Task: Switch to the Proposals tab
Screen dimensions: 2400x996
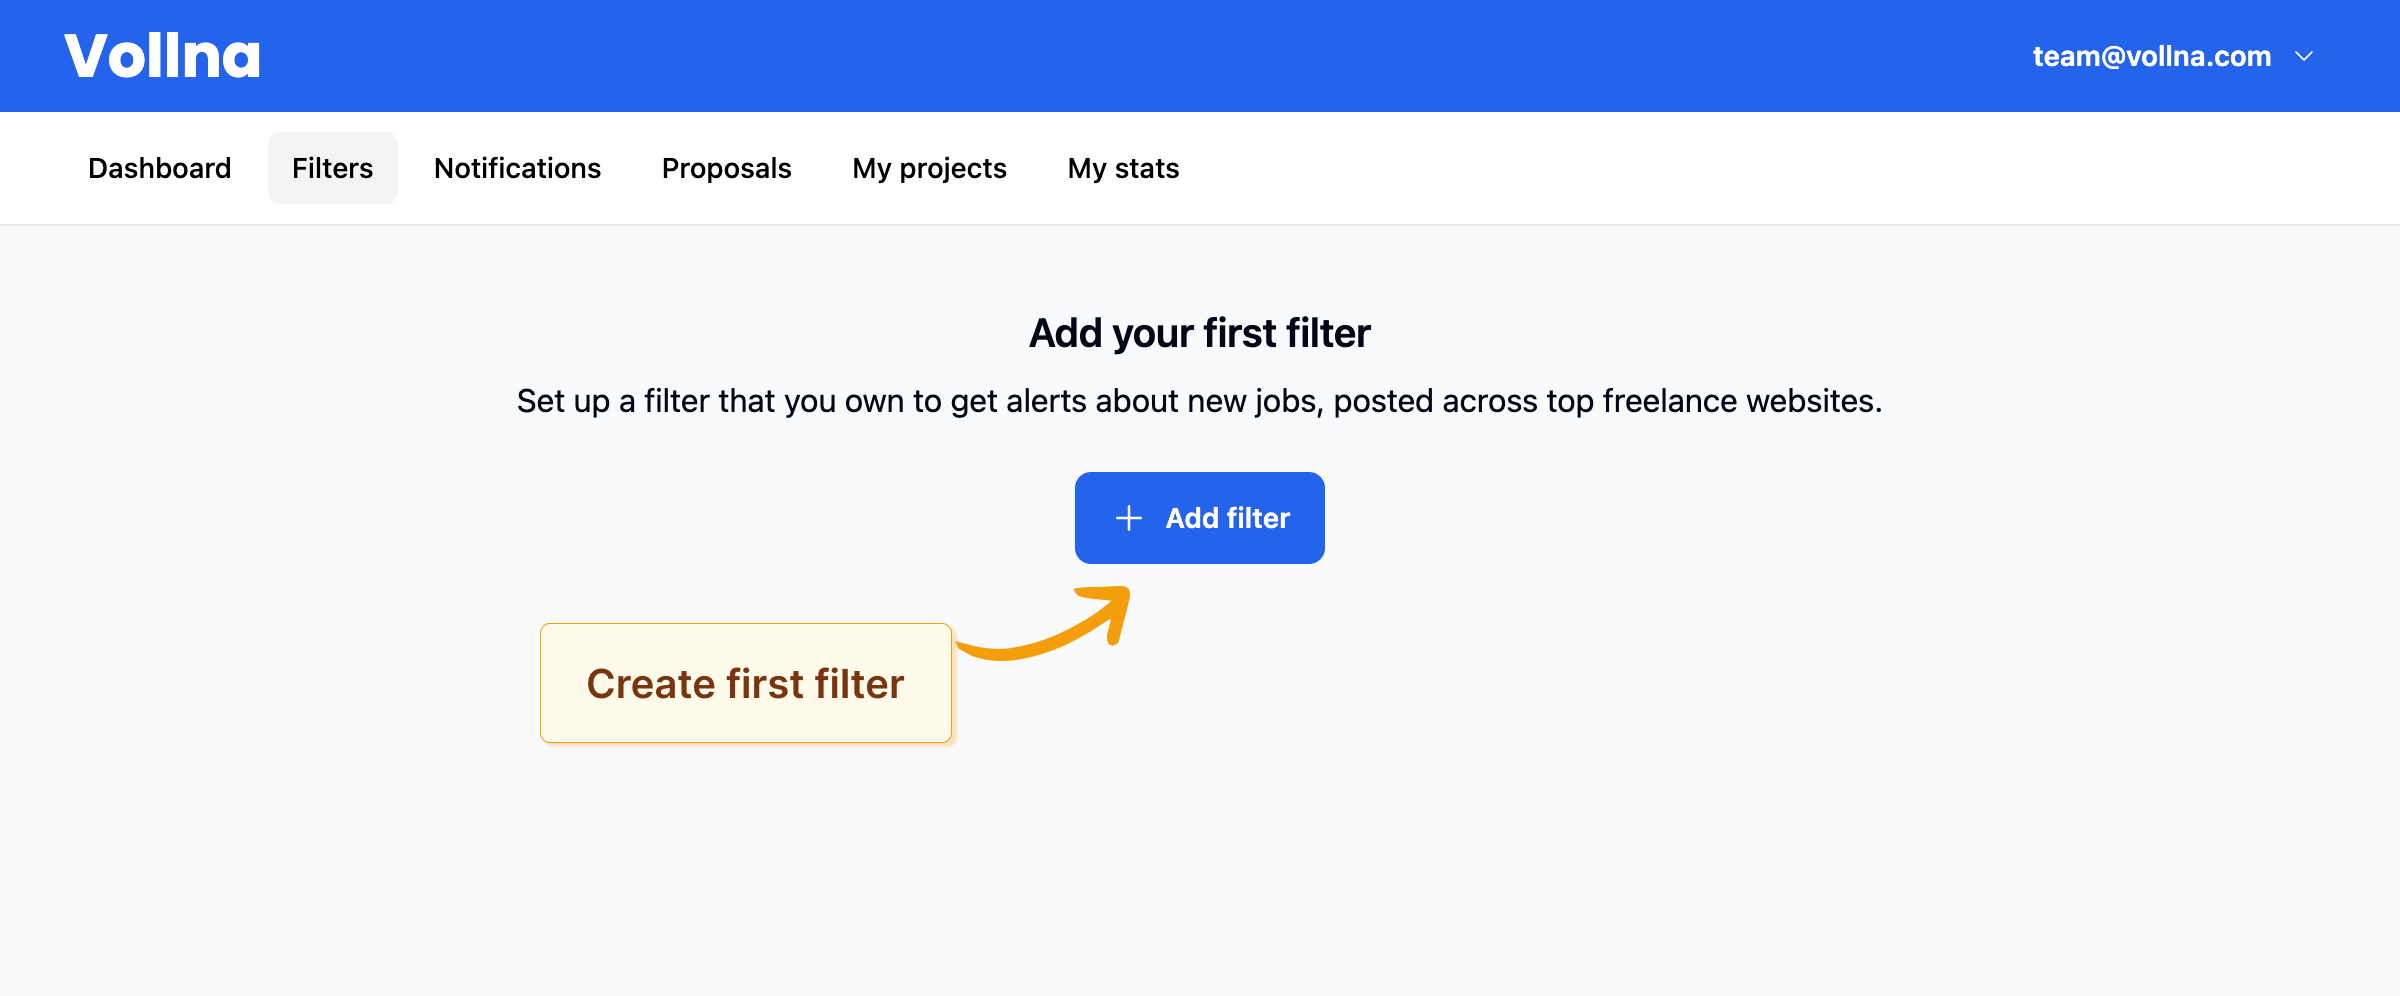Action: click(x=726, y=168)
